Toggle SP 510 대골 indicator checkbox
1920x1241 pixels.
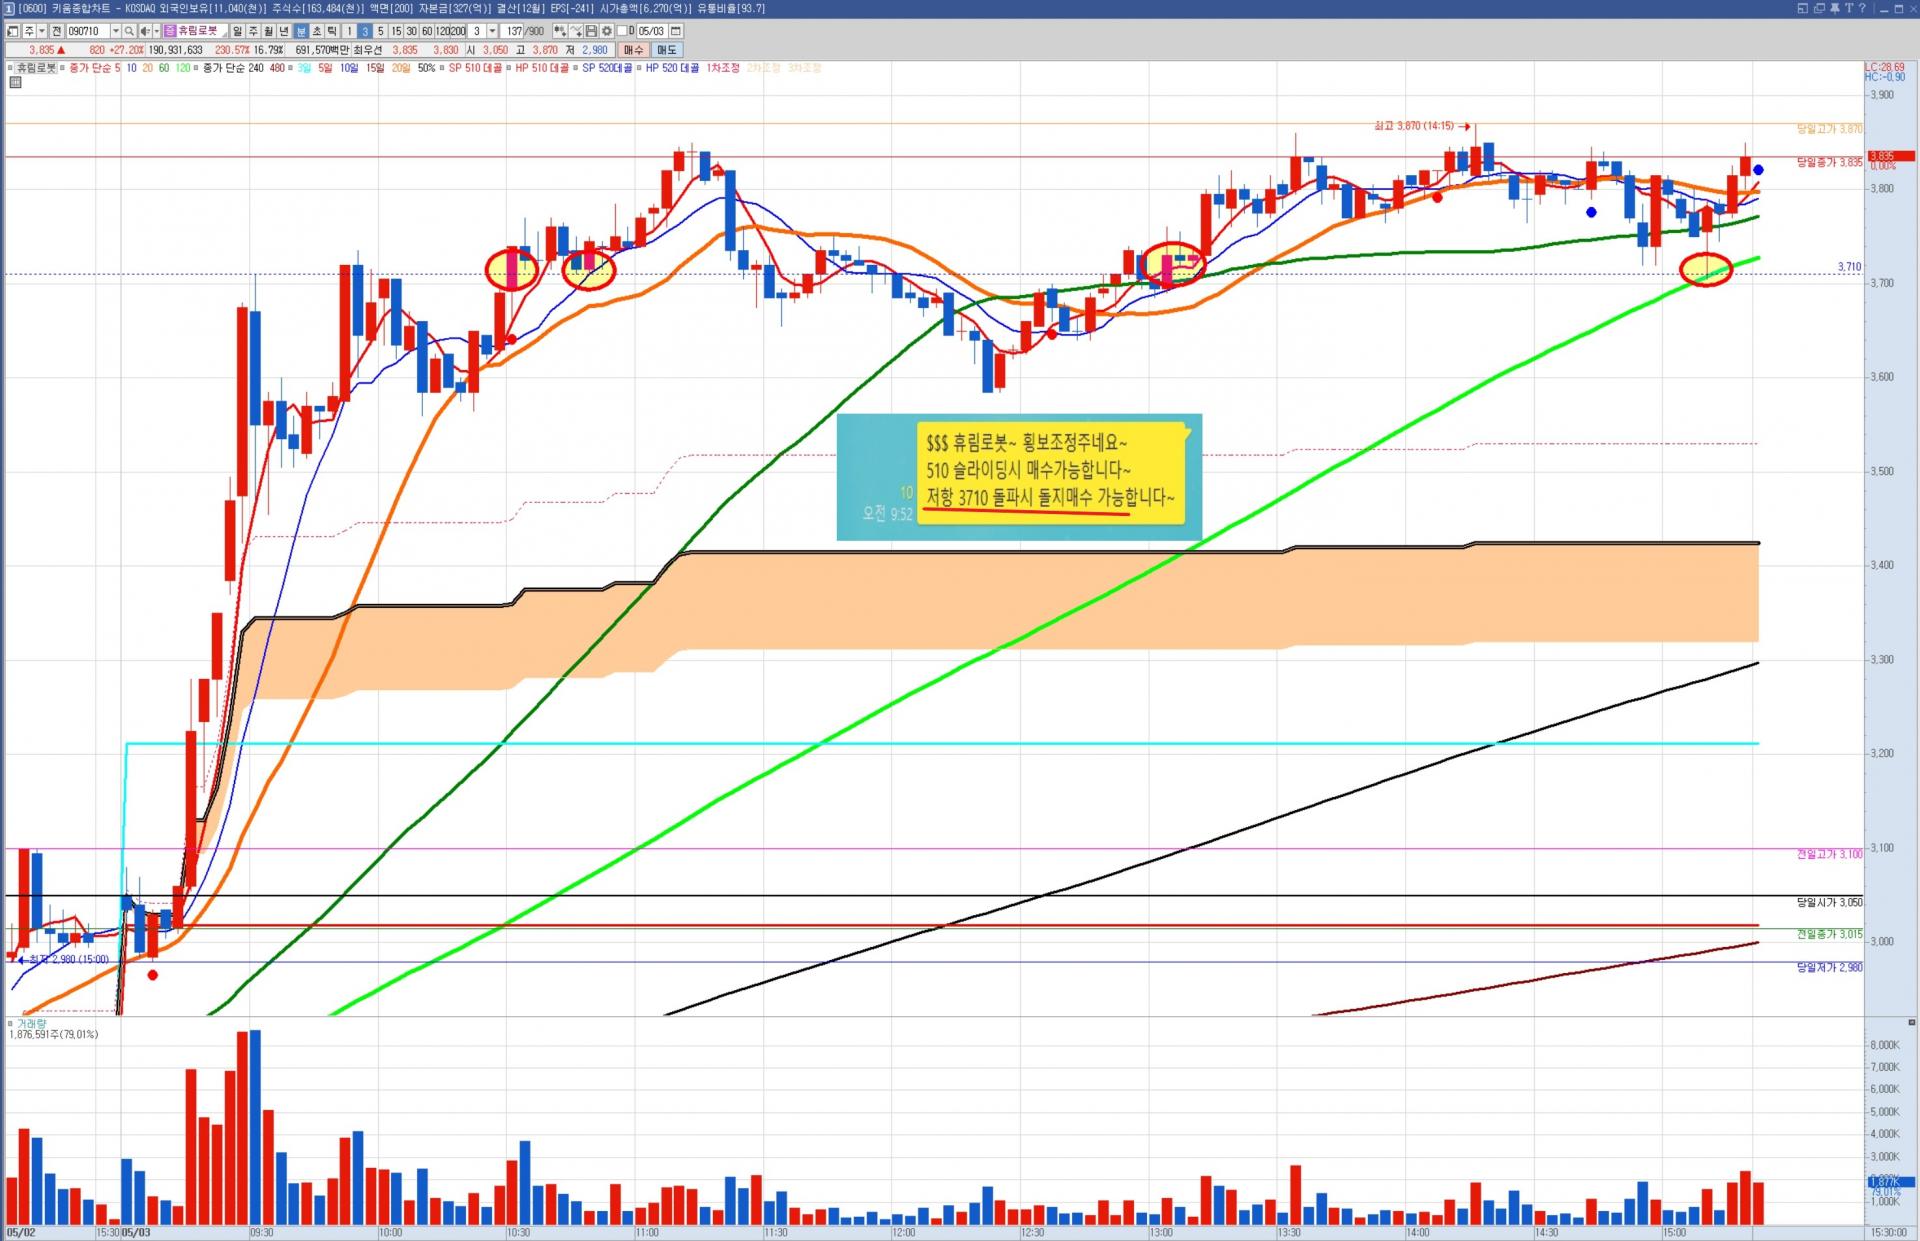441,68
